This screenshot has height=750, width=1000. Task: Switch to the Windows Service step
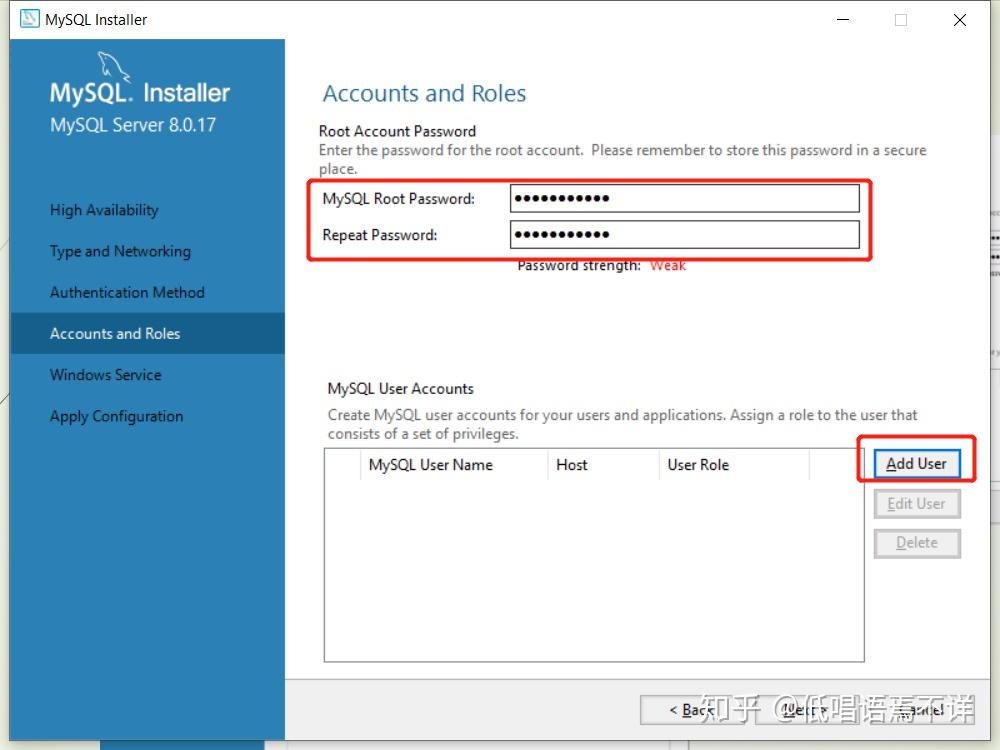coord(105,375)
